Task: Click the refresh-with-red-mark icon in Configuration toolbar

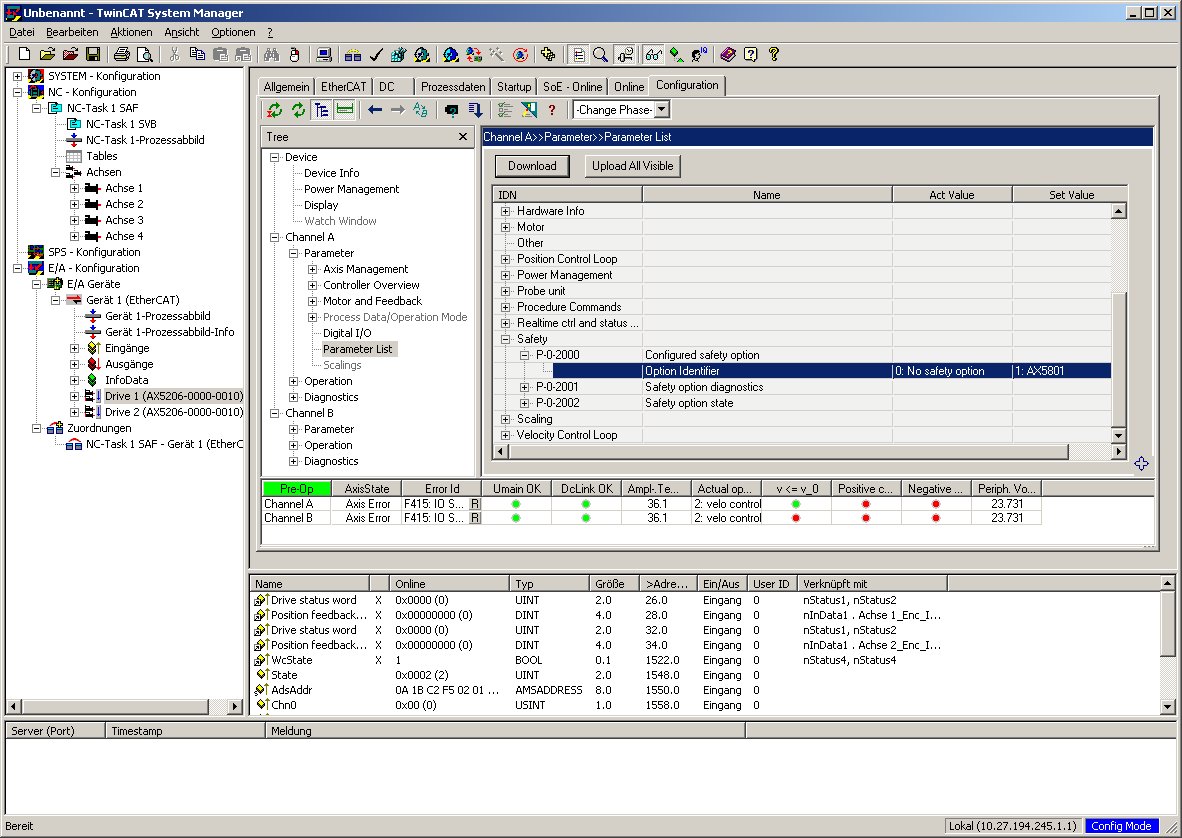Action: pos(275,110)
